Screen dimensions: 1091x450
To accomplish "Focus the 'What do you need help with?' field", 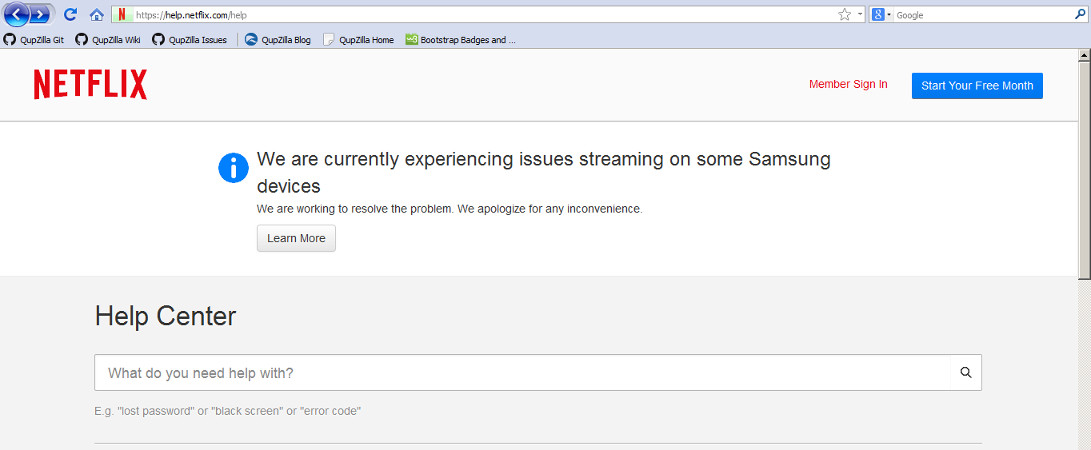I will point(520,373).
